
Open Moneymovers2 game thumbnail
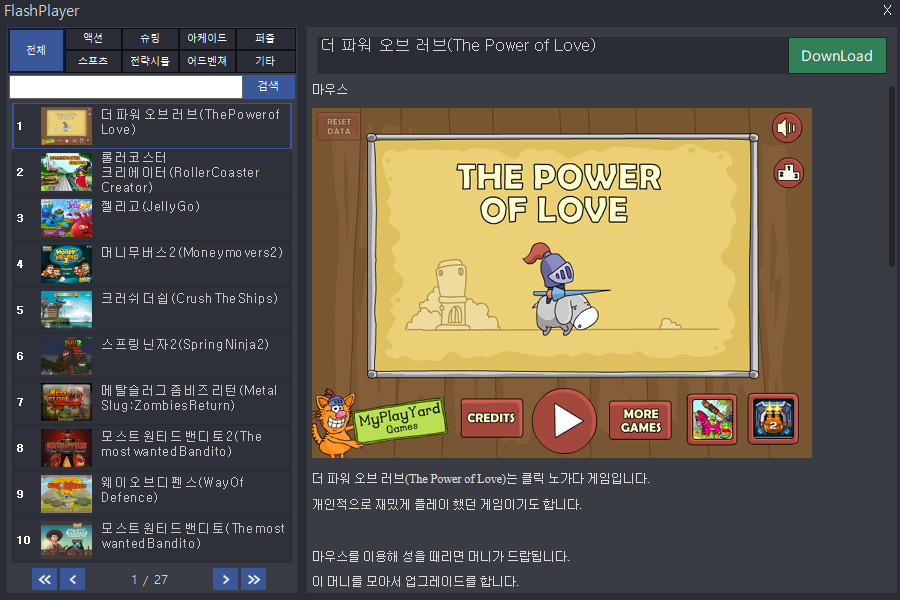click(x=66, y=264)
